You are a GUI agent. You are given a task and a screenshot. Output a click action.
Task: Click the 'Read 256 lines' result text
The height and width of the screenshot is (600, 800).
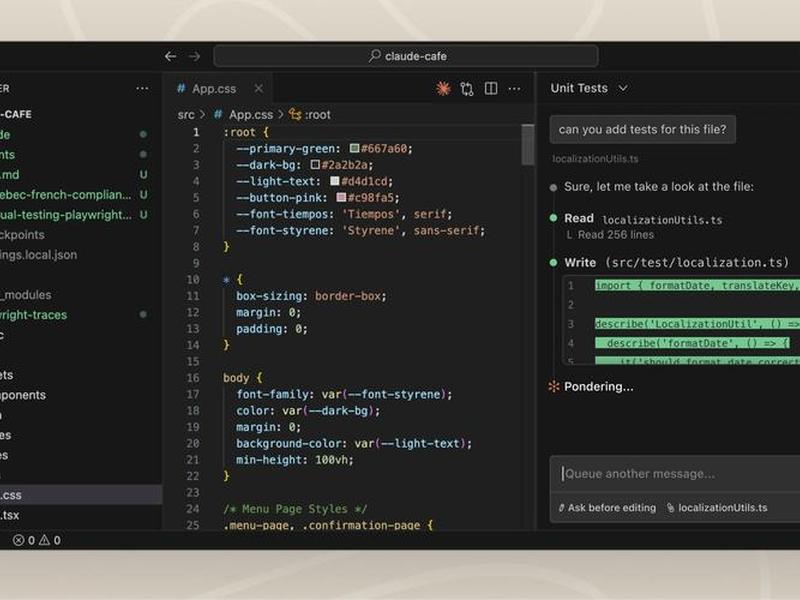[616, 235]
